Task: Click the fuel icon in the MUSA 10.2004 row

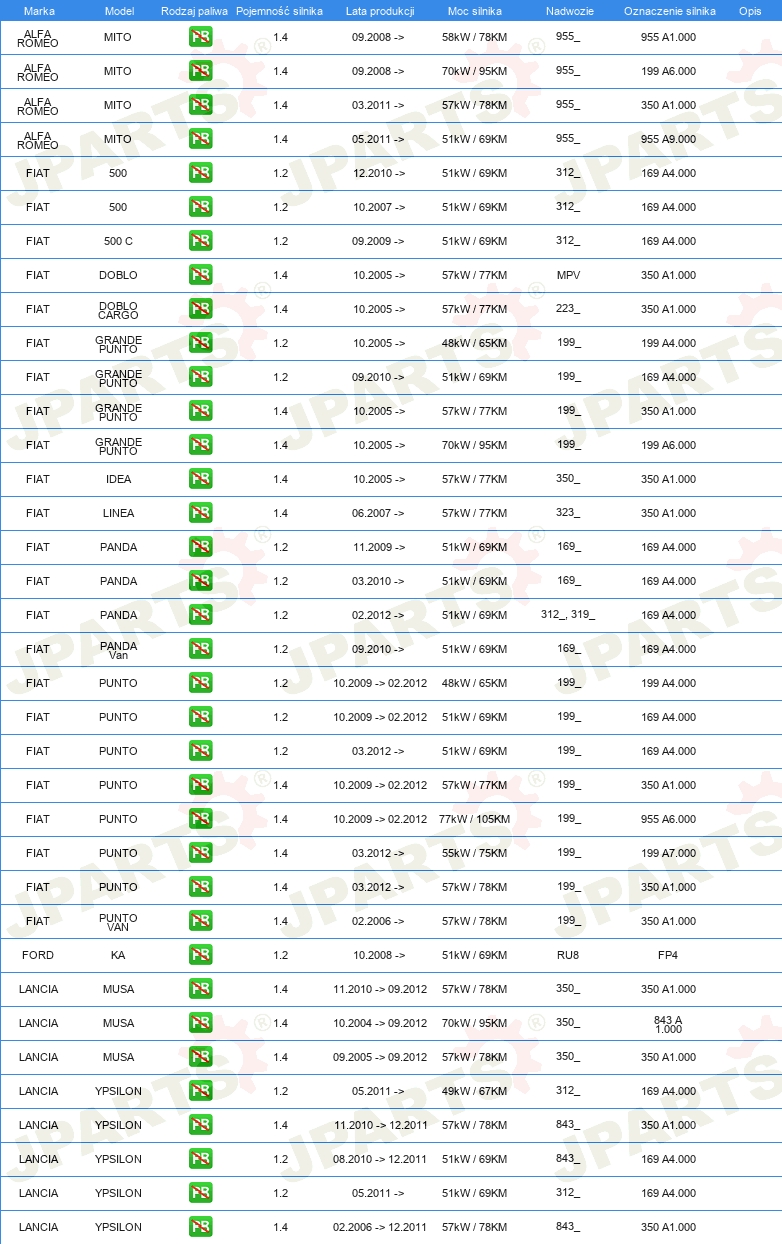Action: [x=200, y=1023]
